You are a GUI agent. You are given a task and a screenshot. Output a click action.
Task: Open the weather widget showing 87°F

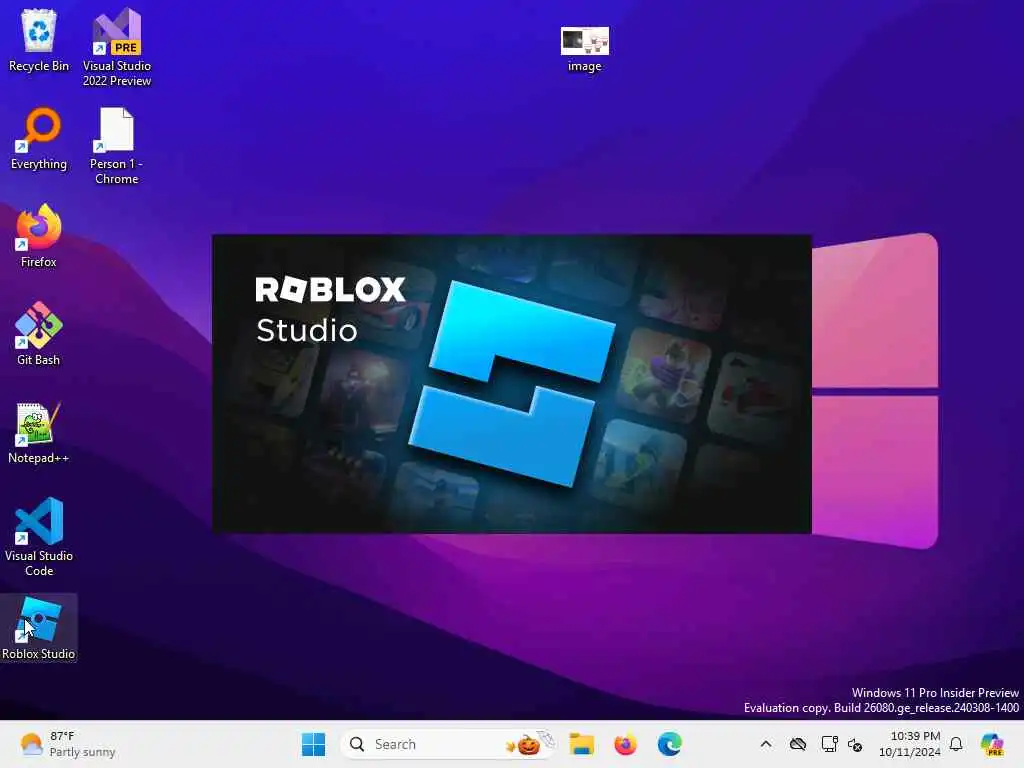[68, 744]
